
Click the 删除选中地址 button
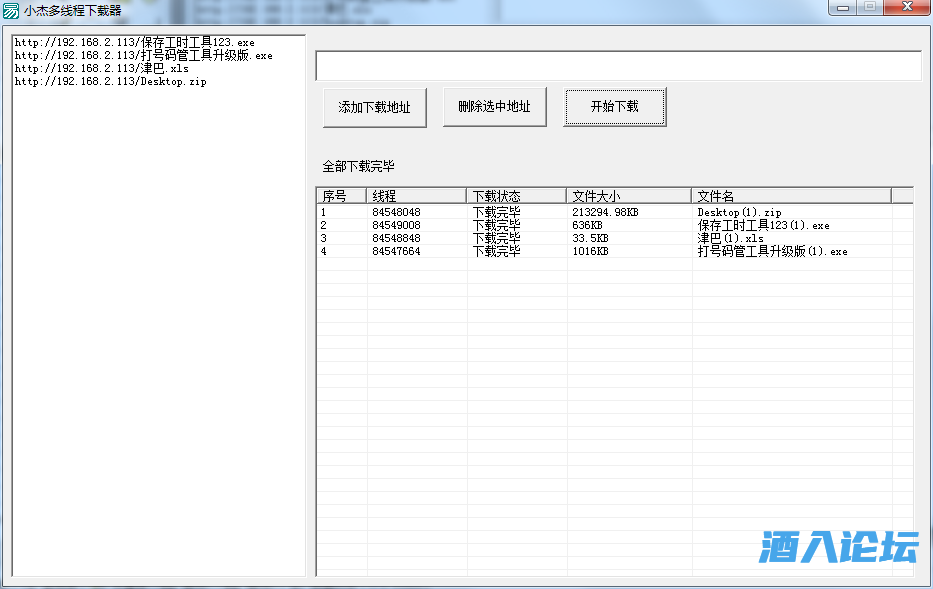pyautogui.click(x=494, y=107)
